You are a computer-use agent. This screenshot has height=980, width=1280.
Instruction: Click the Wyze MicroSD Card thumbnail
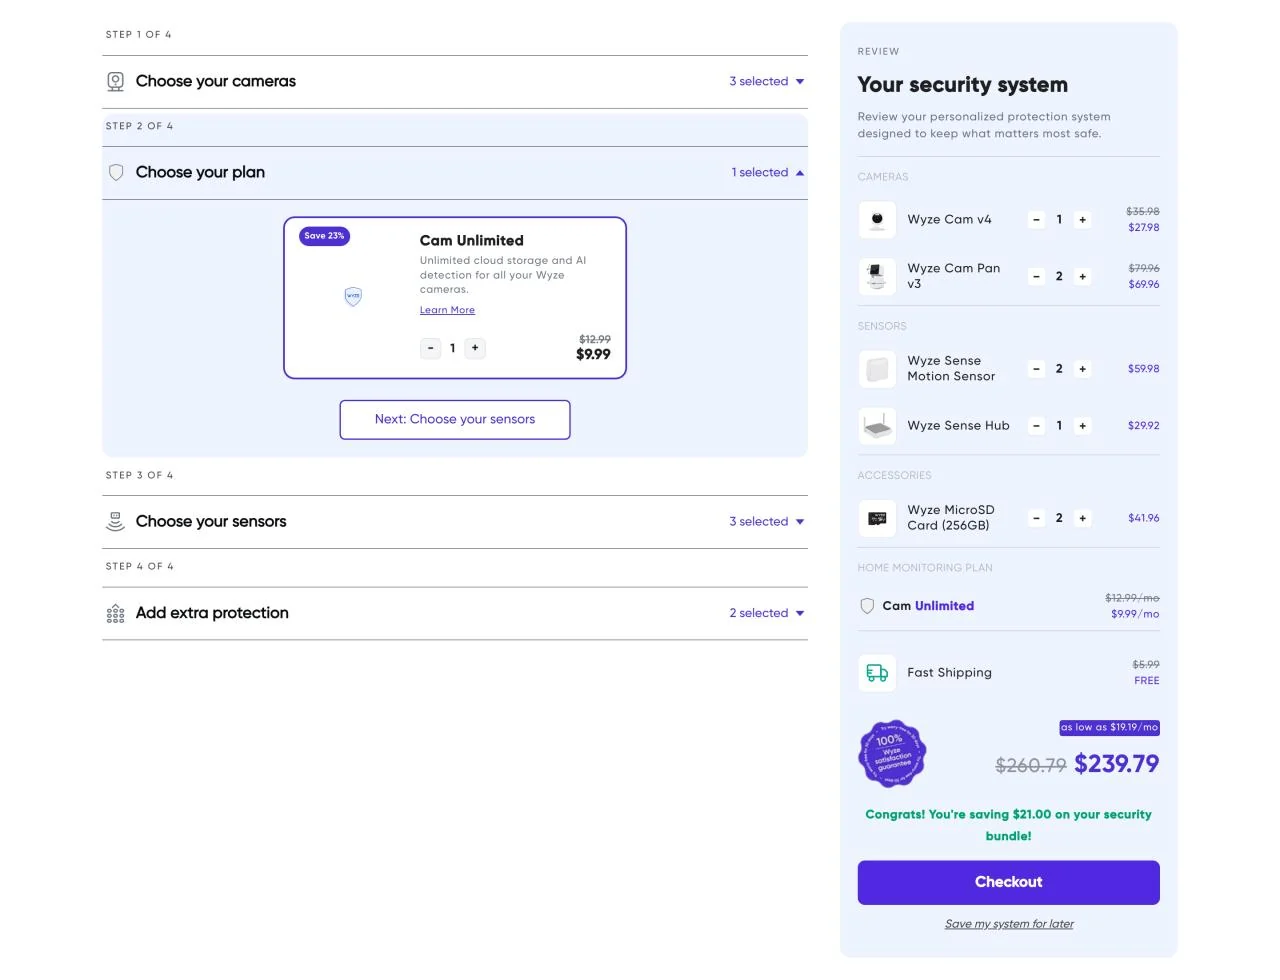[877, 518]
